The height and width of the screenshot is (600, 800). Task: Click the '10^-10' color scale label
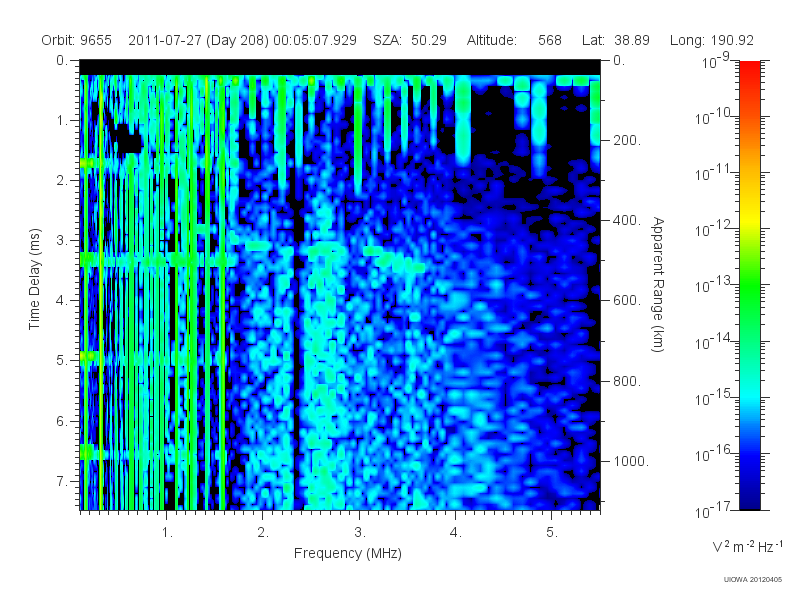[x=713, y=116]
